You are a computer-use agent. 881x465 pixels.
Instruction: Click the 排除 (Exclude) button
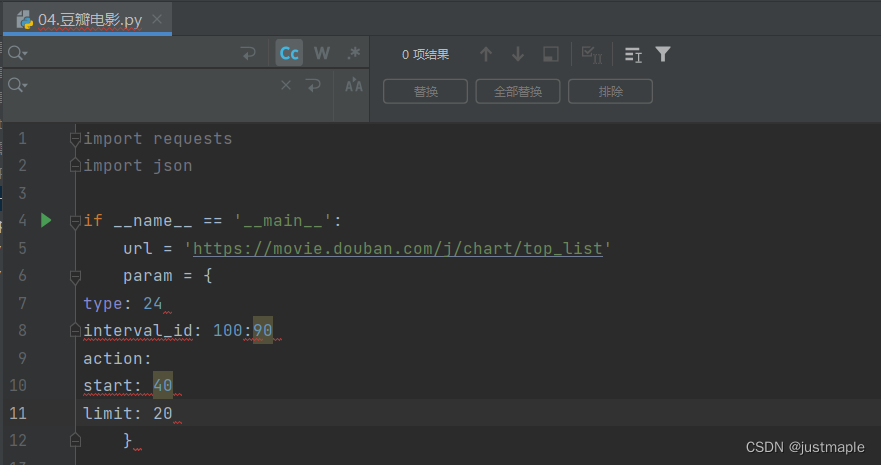click(610, 92)
